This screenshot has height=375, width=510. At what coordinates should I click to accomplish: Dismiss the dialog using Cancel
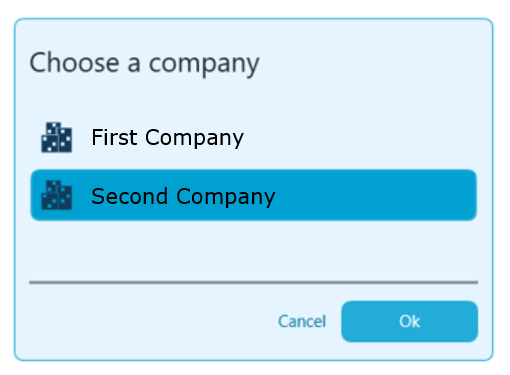click(302, 321)
